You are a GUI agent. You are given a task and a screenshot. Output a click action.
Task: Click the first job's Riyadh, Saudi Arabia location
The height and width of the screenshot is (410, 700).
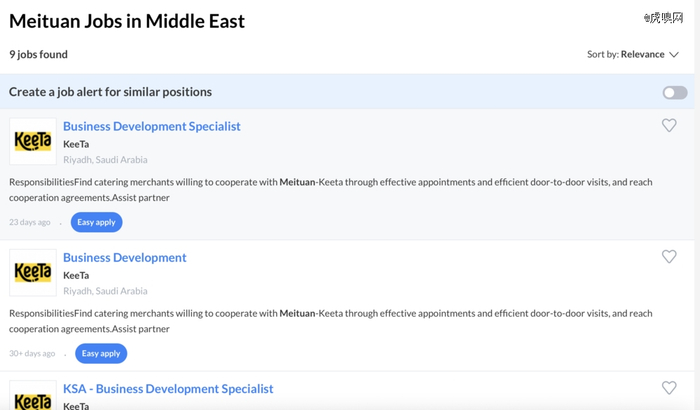click(105, 160)
